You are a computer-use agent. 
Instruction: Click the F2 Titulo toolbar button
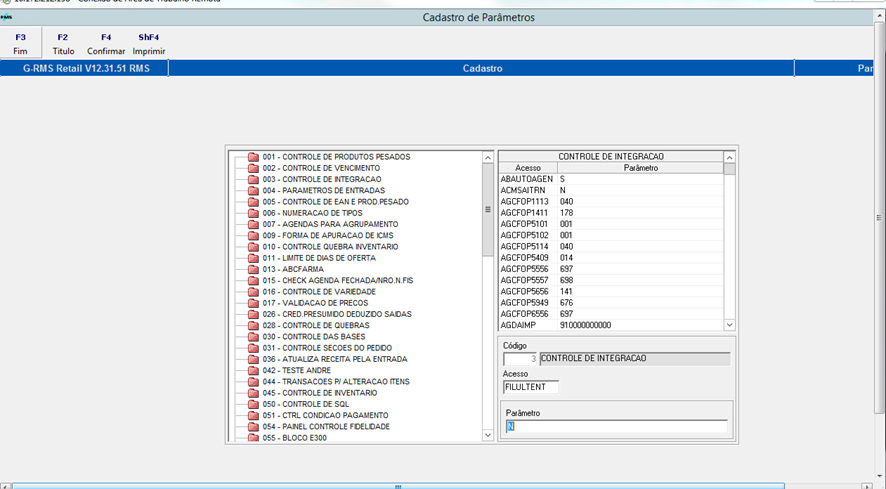pos(63,44)
